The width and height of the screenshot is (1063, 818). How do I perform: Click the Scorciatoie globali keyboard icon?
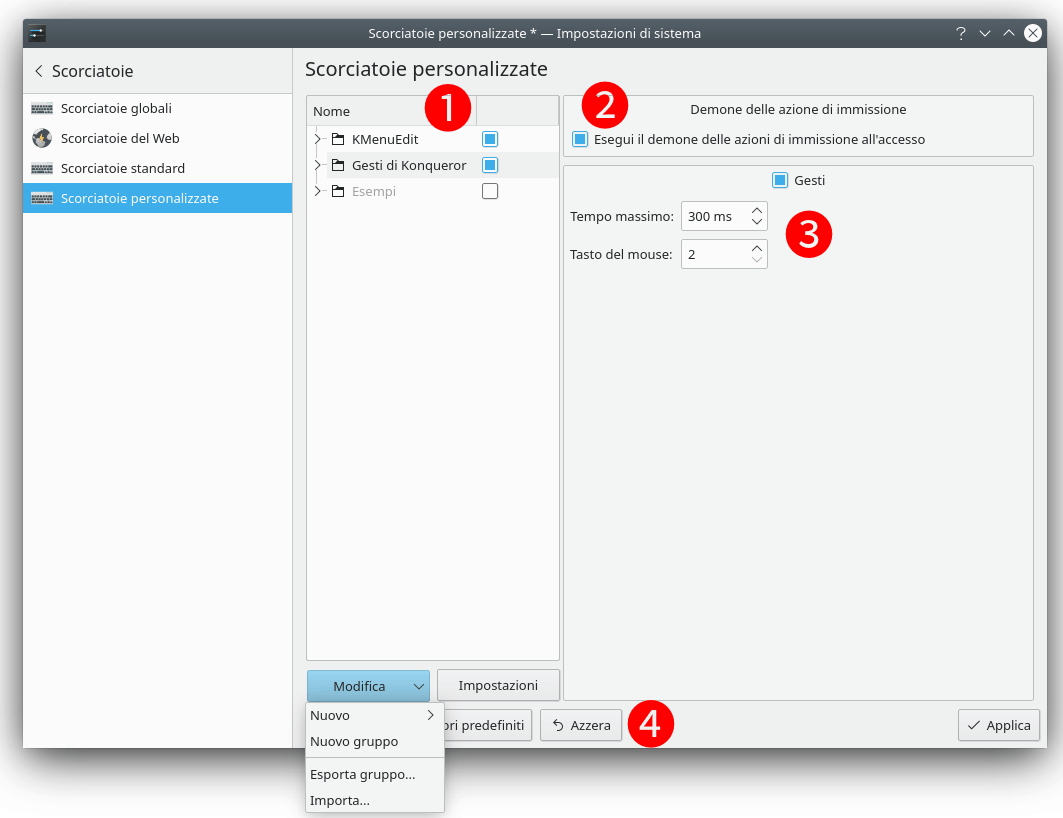point(42,108)
